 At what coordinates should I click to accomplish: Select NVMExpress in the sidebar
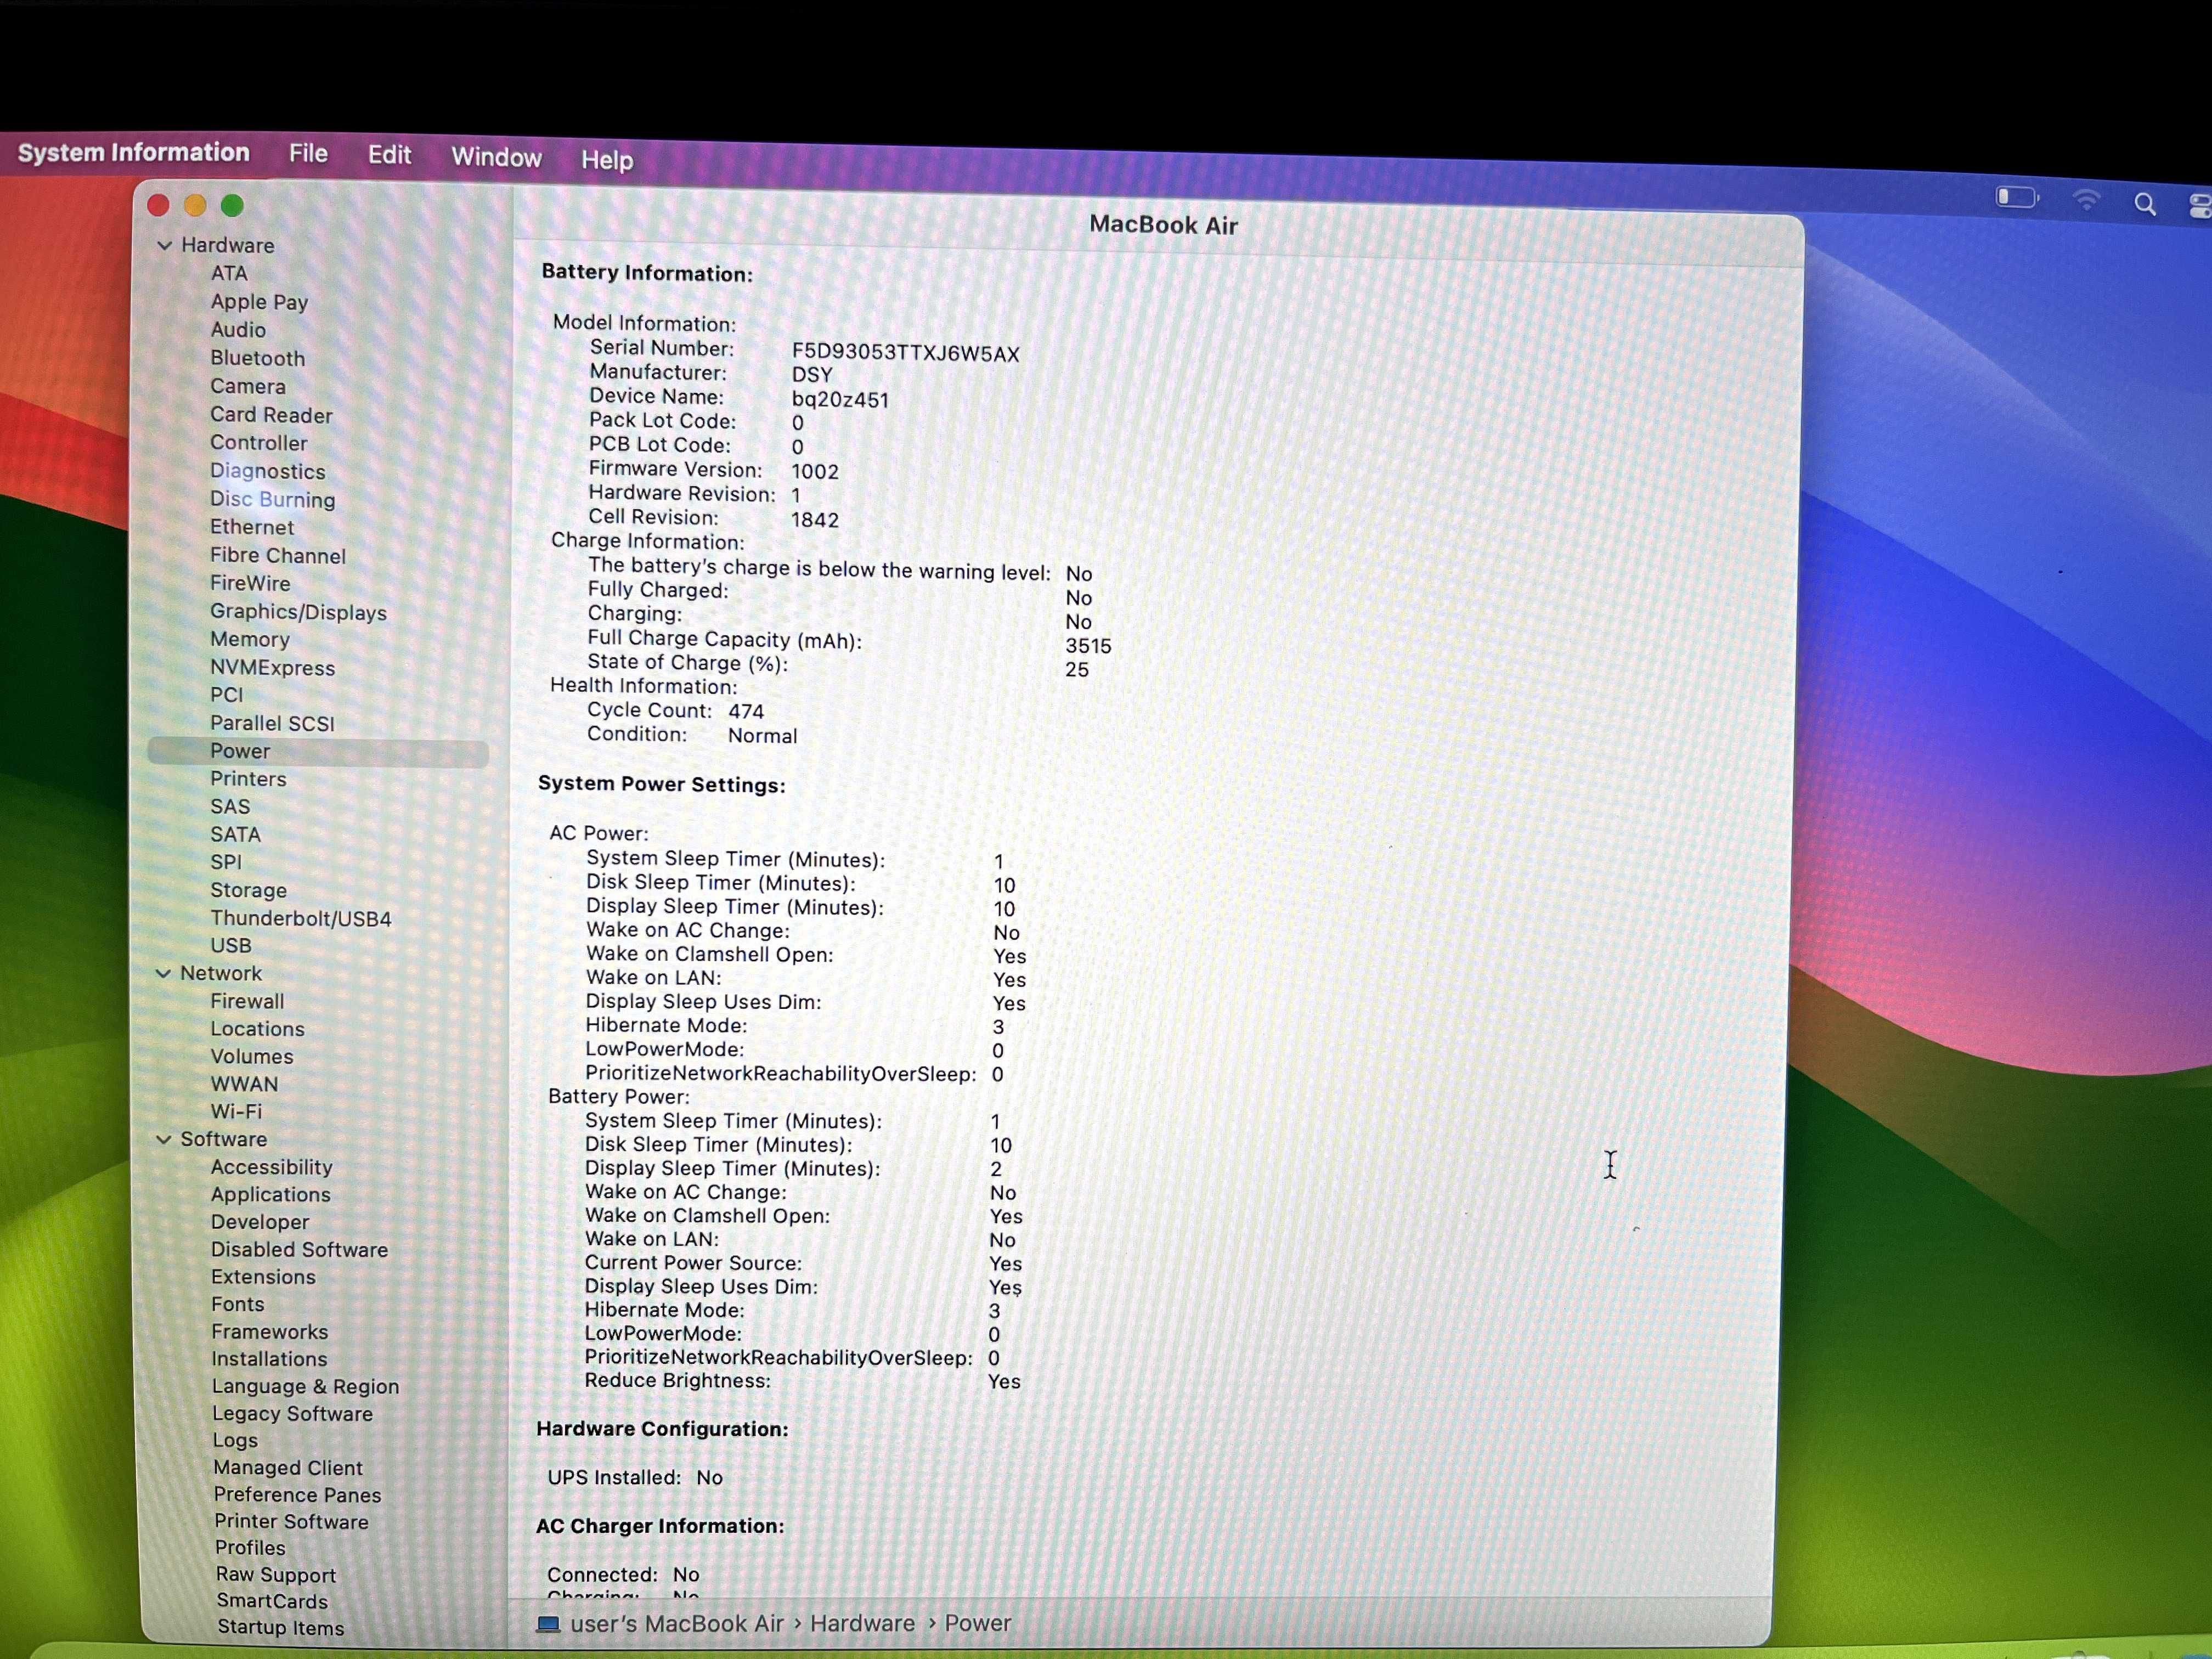[272, 667]
